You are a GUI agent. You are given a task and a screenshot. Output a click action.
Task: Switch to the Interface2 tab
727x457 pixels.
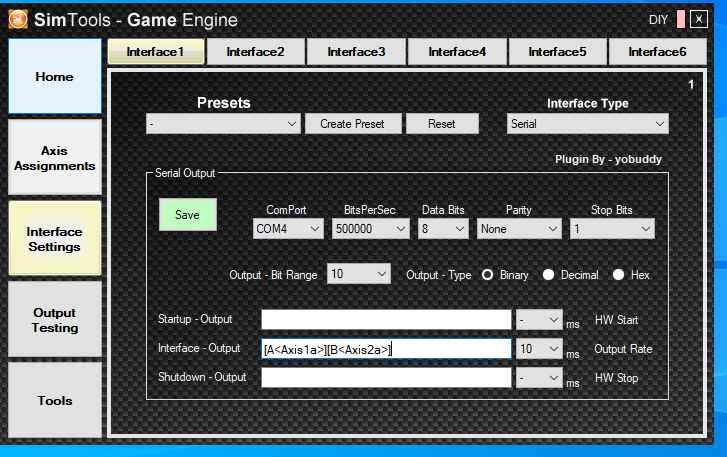tap(255, 51)
